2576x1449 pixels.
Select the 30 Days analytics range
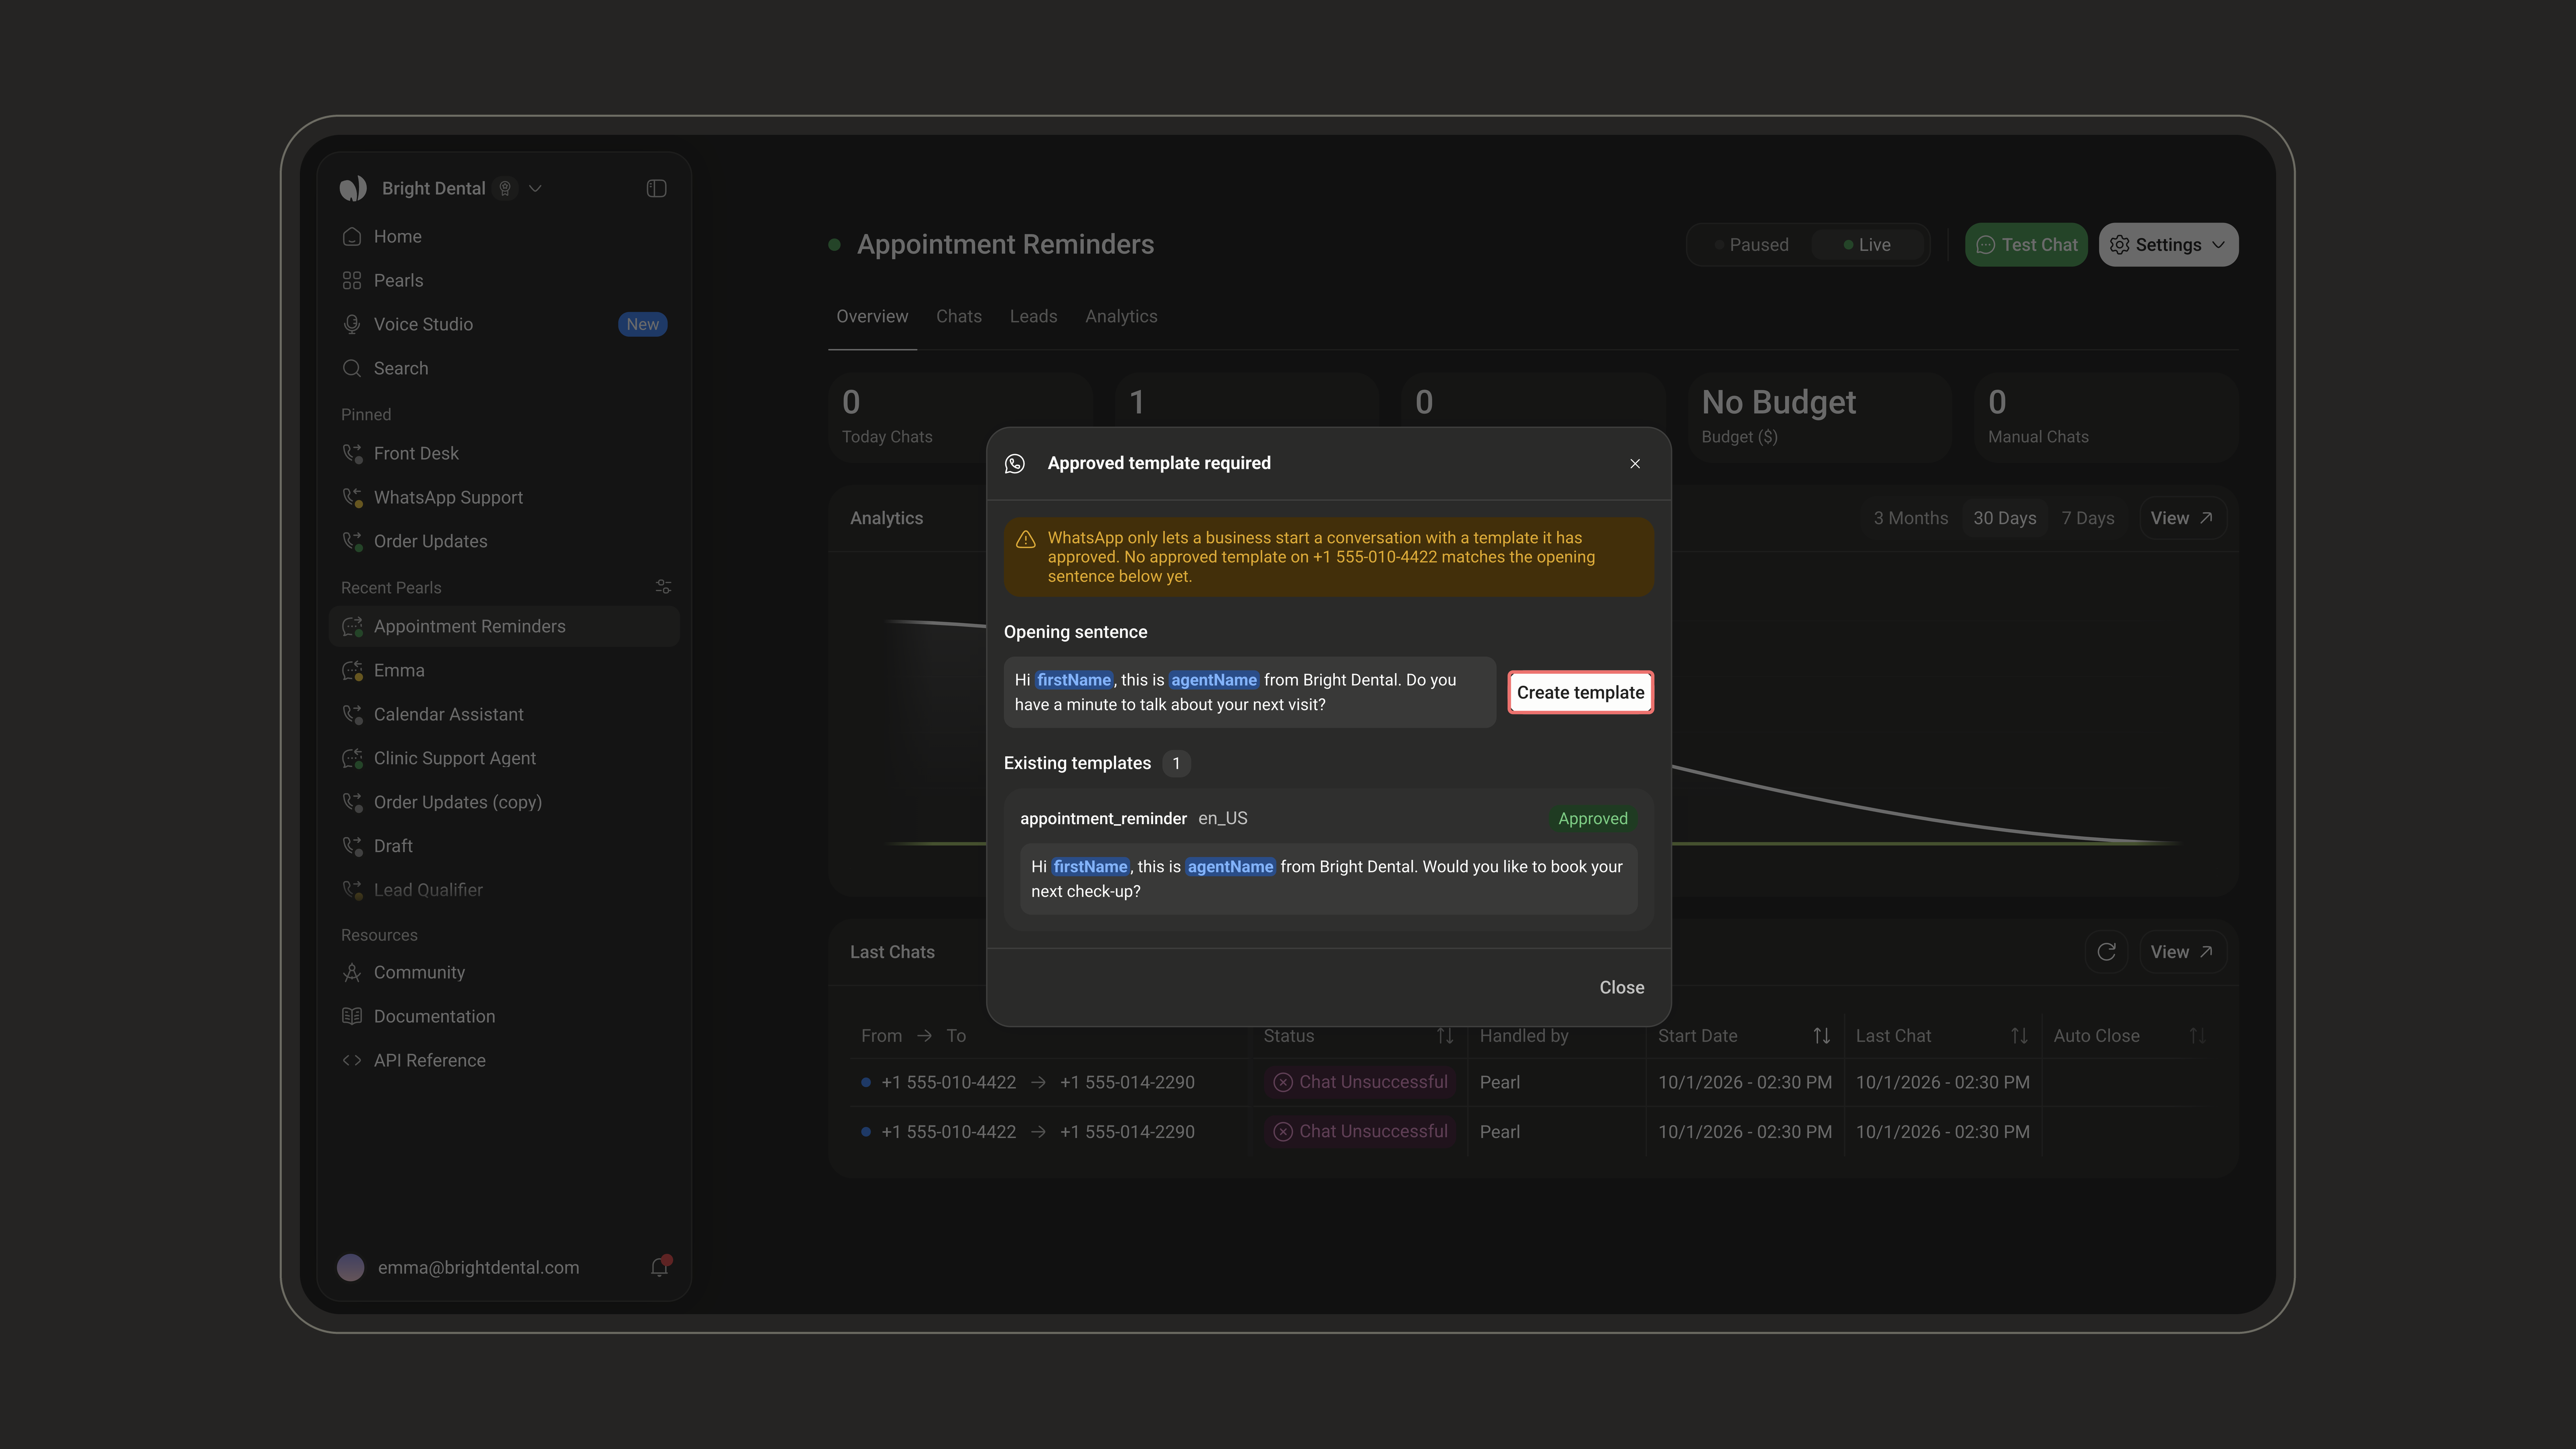pyautogui.click(x=2004, y=518)
